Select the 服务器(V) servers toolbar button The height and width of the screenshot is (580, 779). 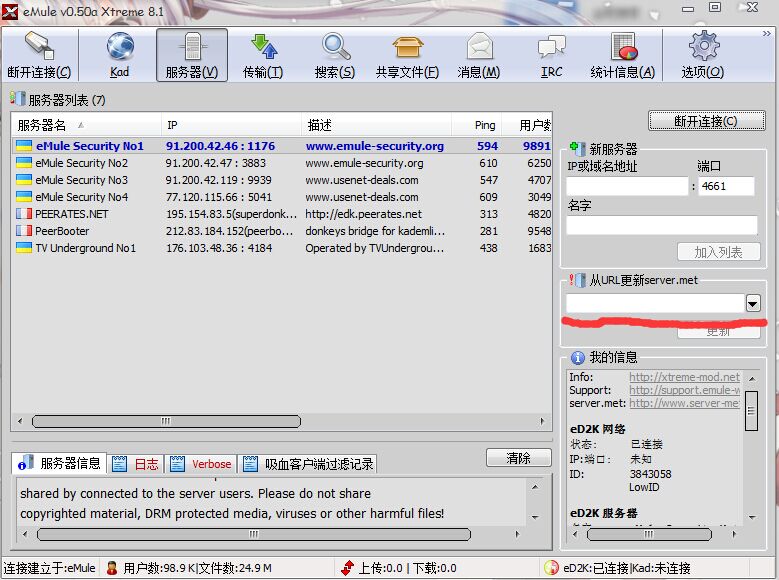click(192, 55)
